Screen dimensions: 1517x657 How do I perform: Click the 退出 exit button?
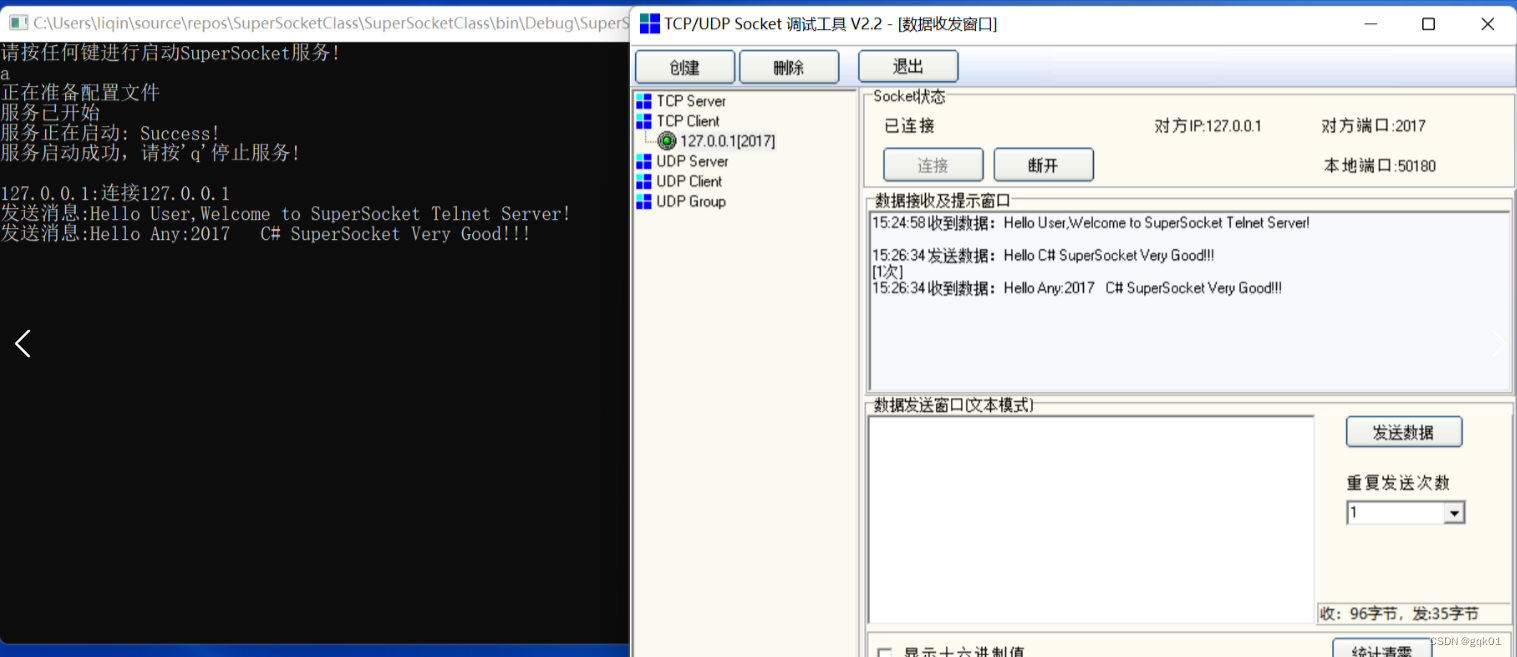coord(907,66)
